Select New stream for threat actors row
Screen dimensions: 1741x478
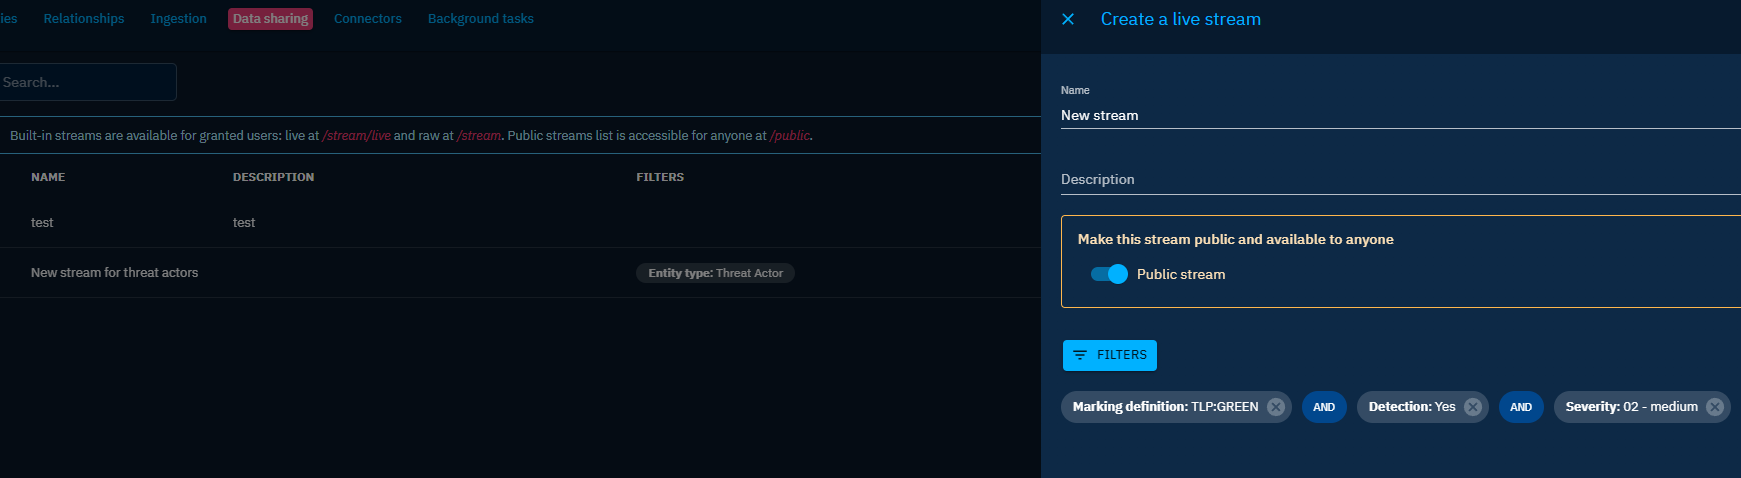coord(520,273)
